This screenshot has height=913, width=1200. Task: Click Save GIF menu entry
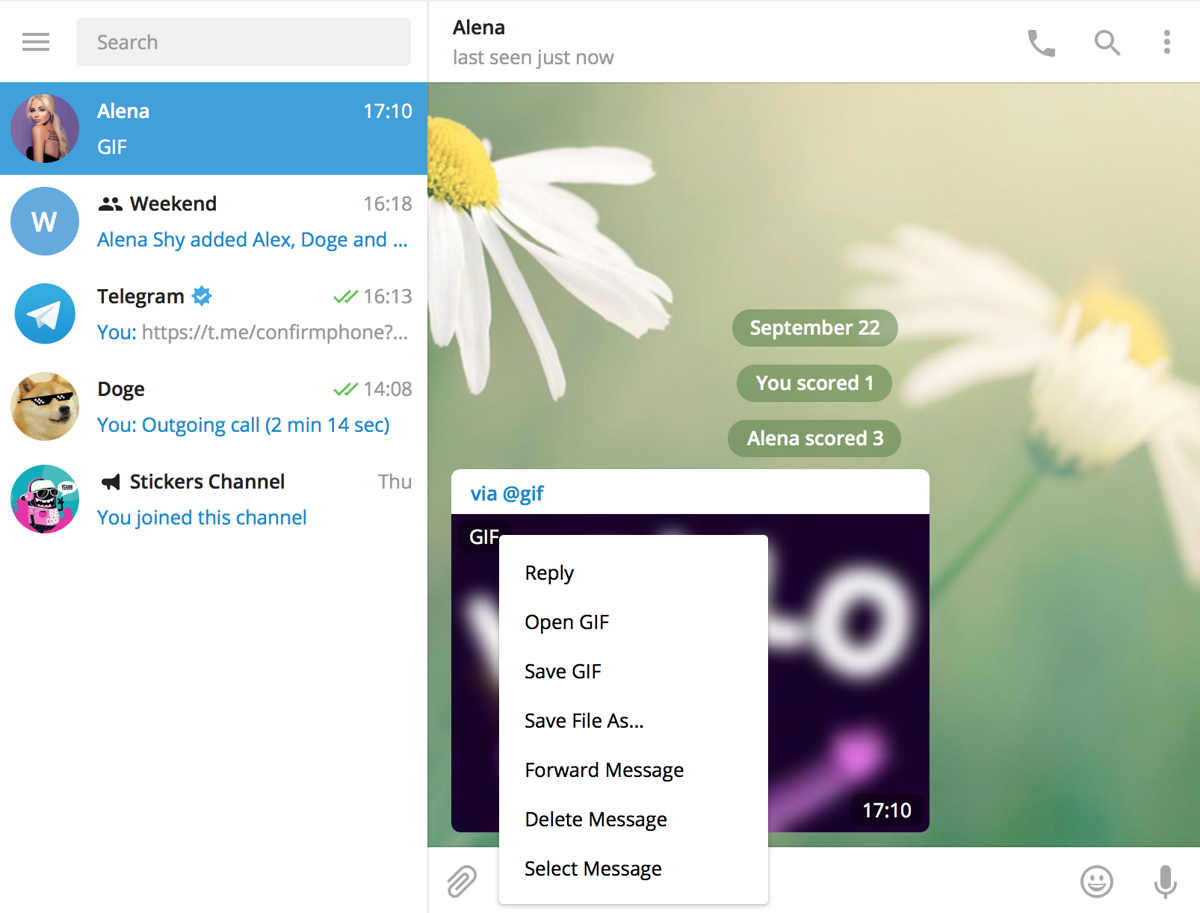coord(562,672)
